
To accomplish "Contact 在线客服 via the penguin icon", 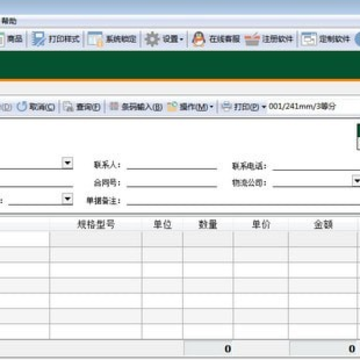I will click(216, 39).
